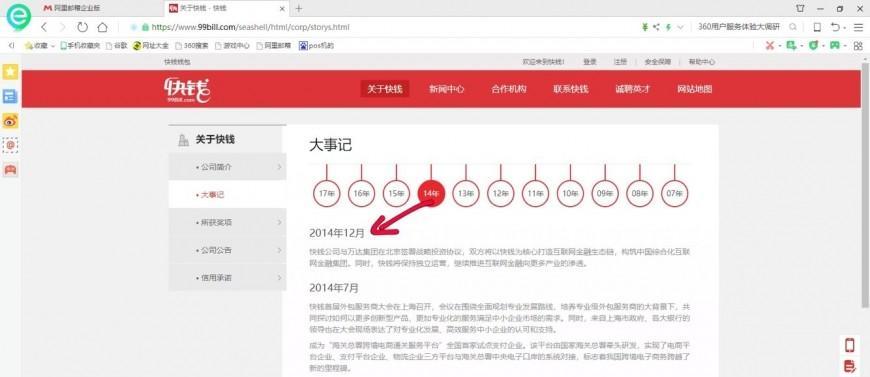Image resolution: width=870 pixels, height=377 pixels.
Task: Click the red phone icon at page bottom right
Action: [x=849, y=345]
